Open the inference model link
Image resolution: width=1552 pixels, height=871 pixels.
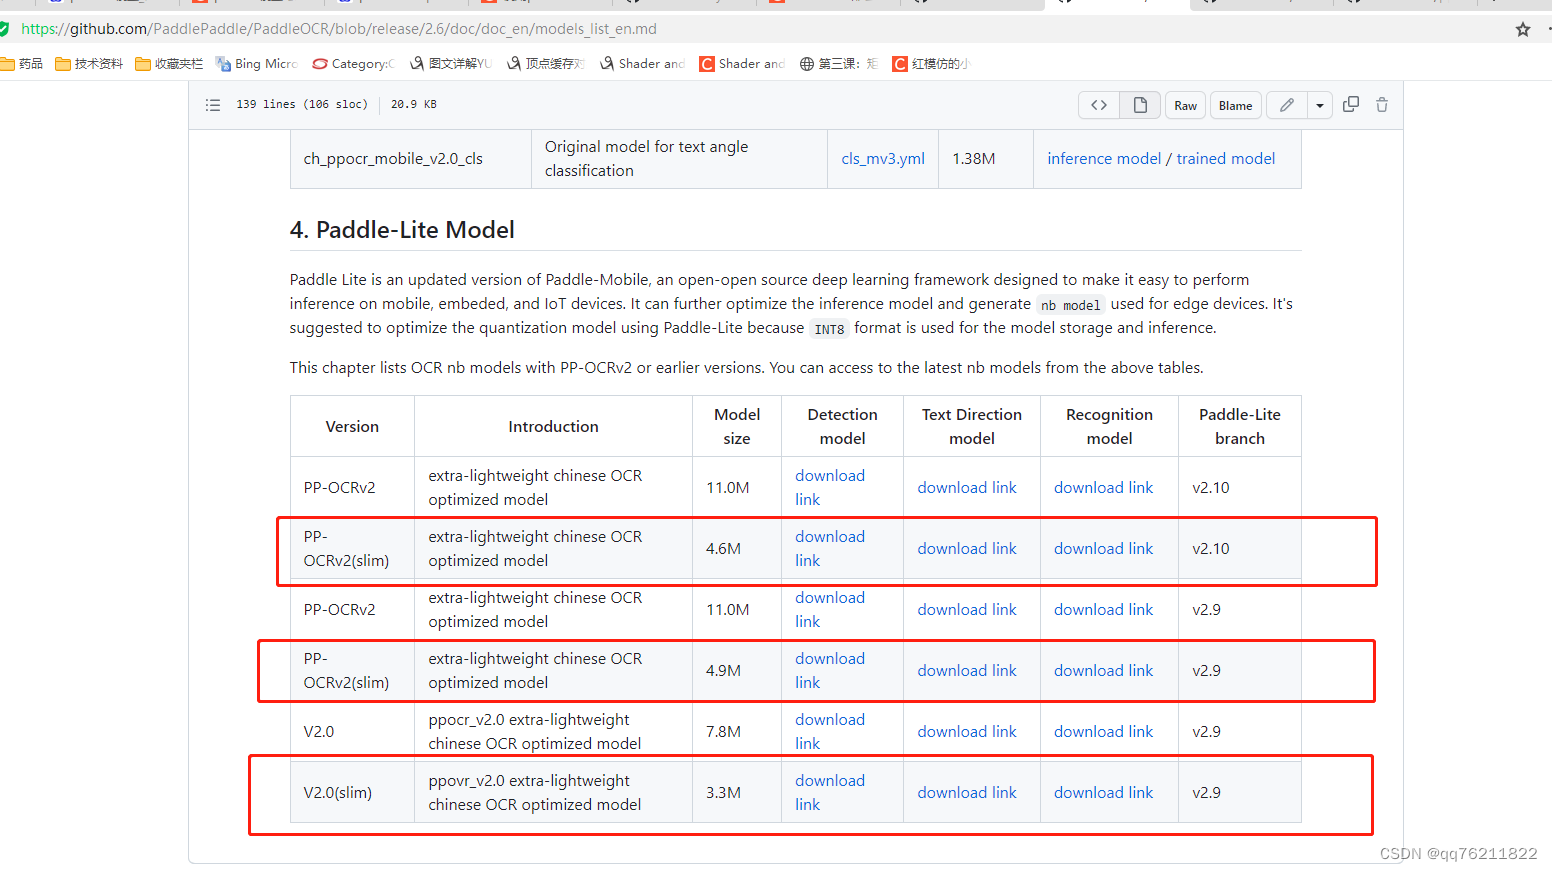pos(1104,159)
